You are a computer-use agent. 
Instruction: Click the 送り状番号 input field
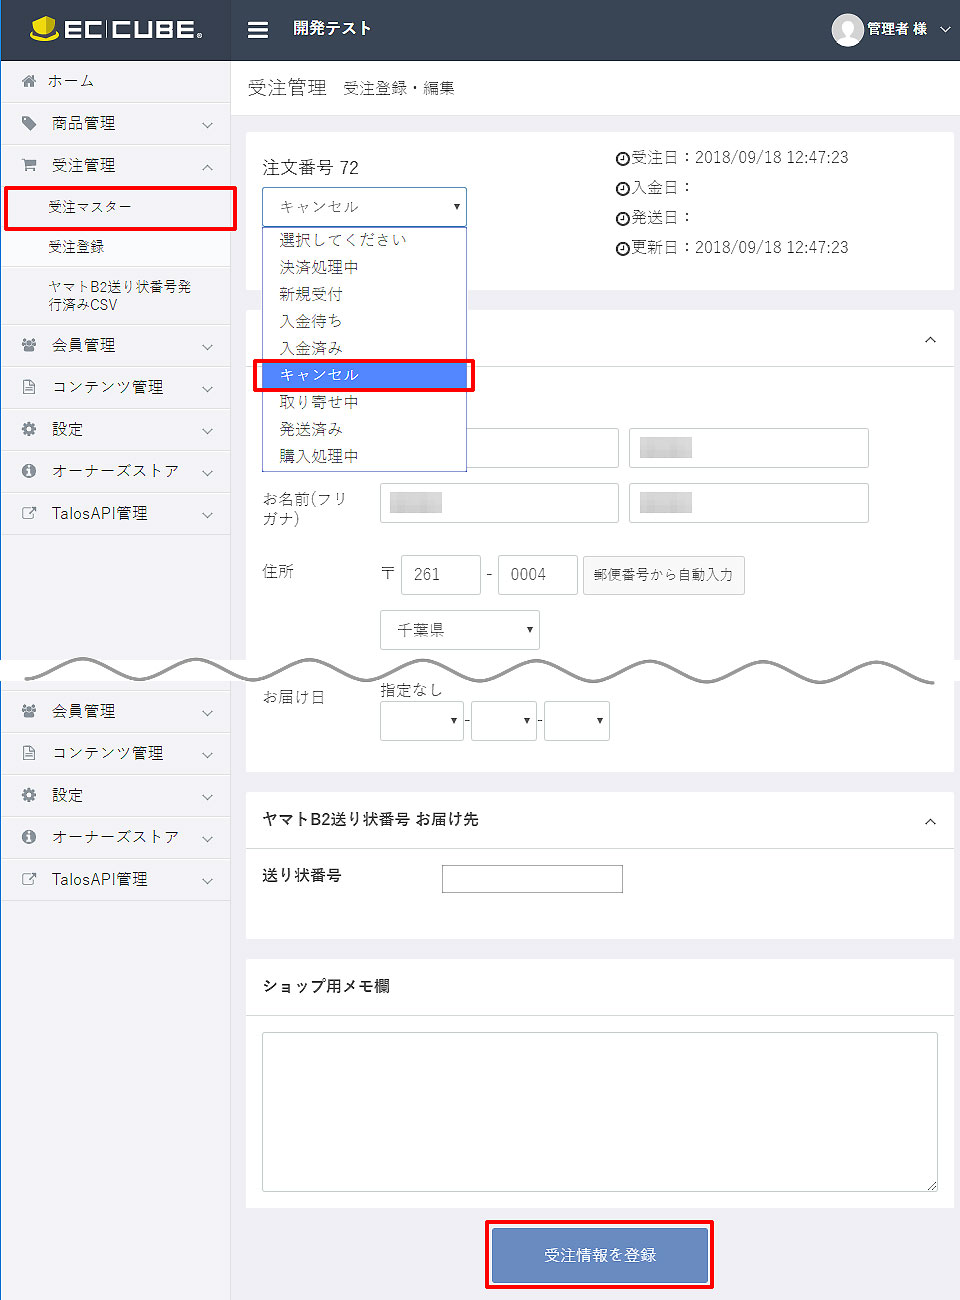[x=532, y=879]
